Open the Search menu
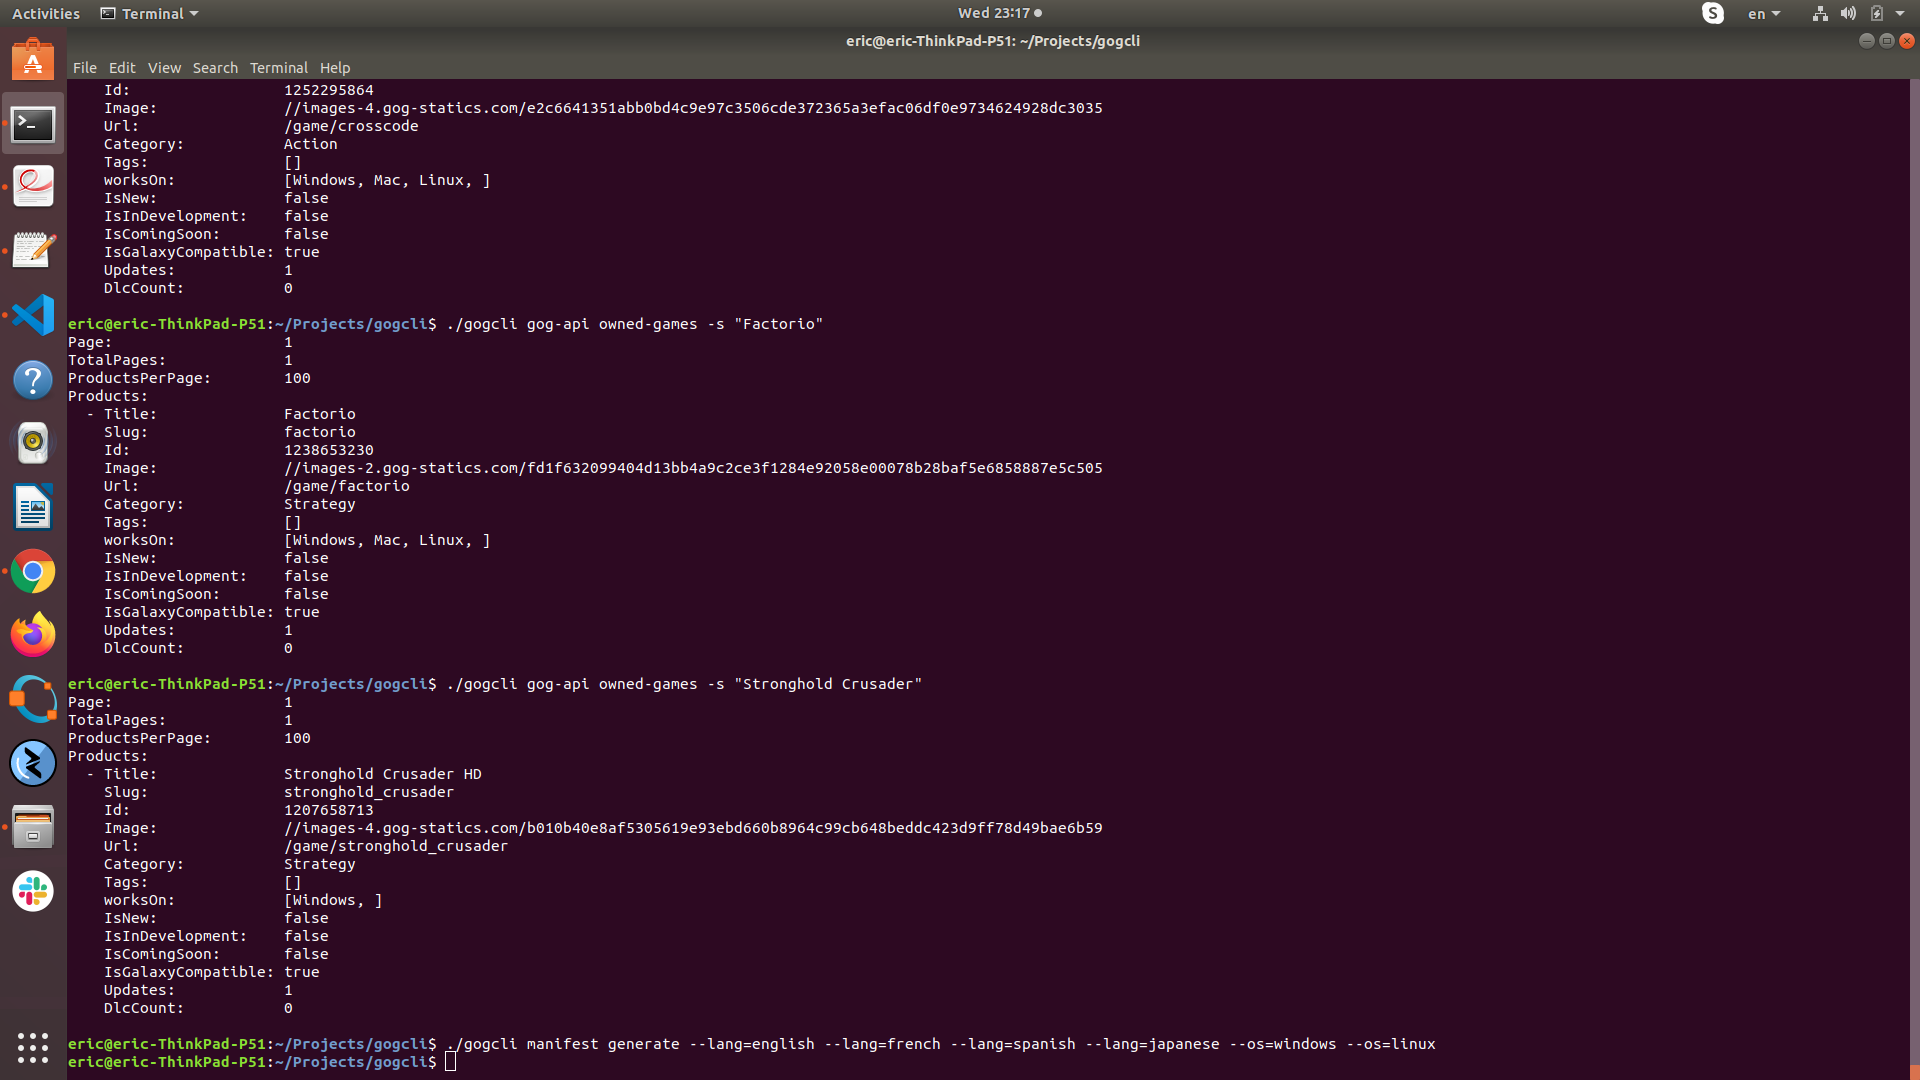Image resolution: width=1920 pixels, height=1080 pixels. pyautogui.click(x=215, y=68)
